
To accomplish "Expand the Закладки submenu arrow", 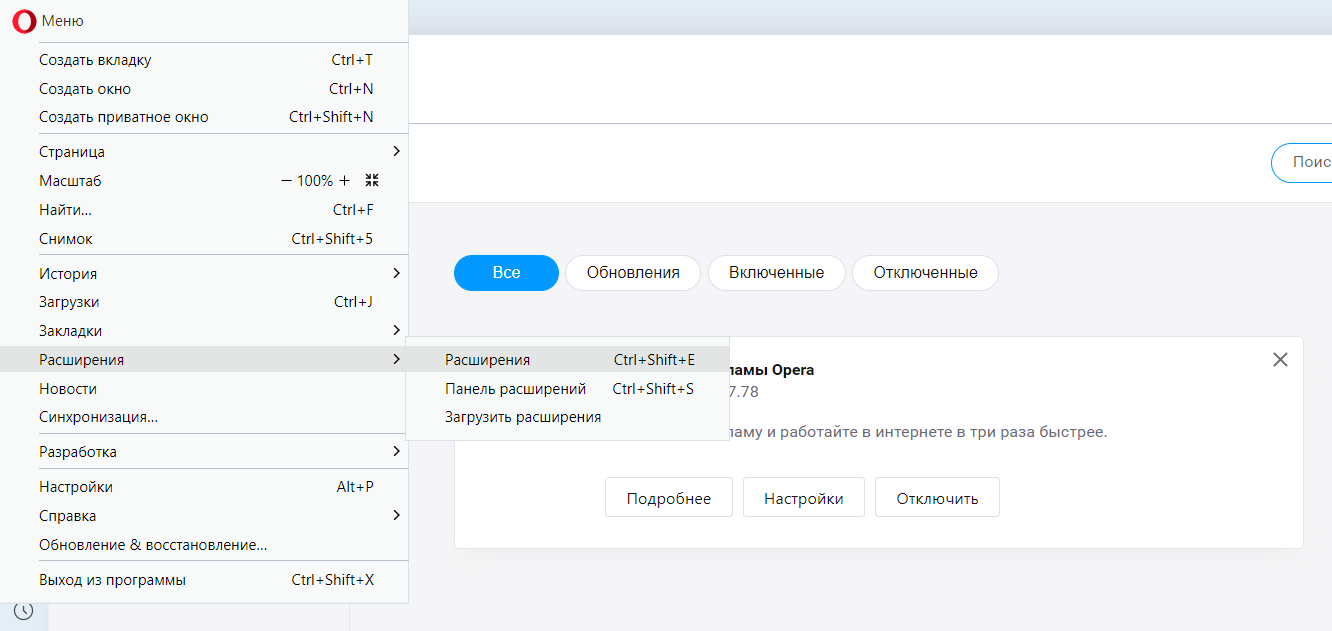I will (397, 330).
